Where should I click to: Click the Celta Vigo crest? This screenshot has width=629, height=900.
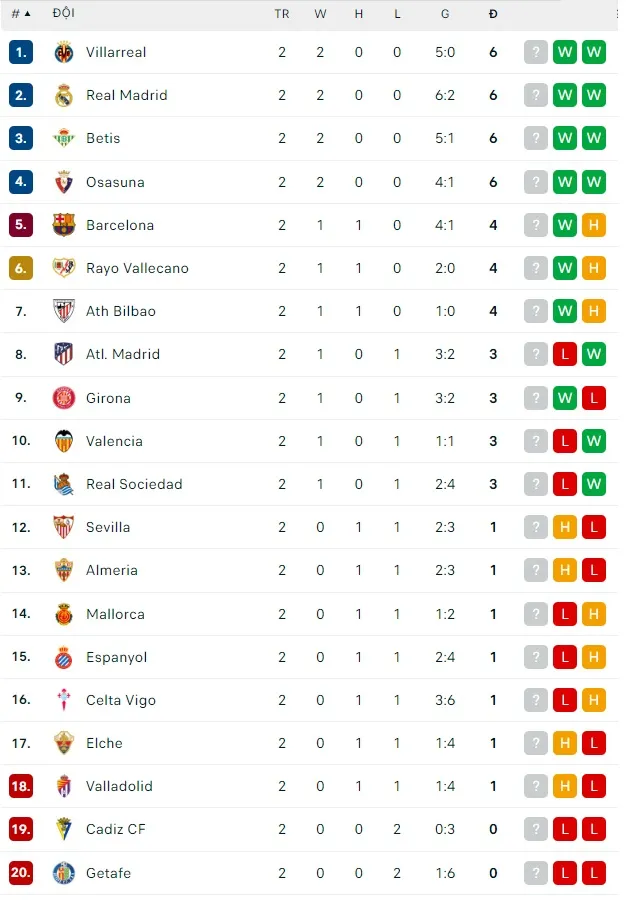point(65,700)
